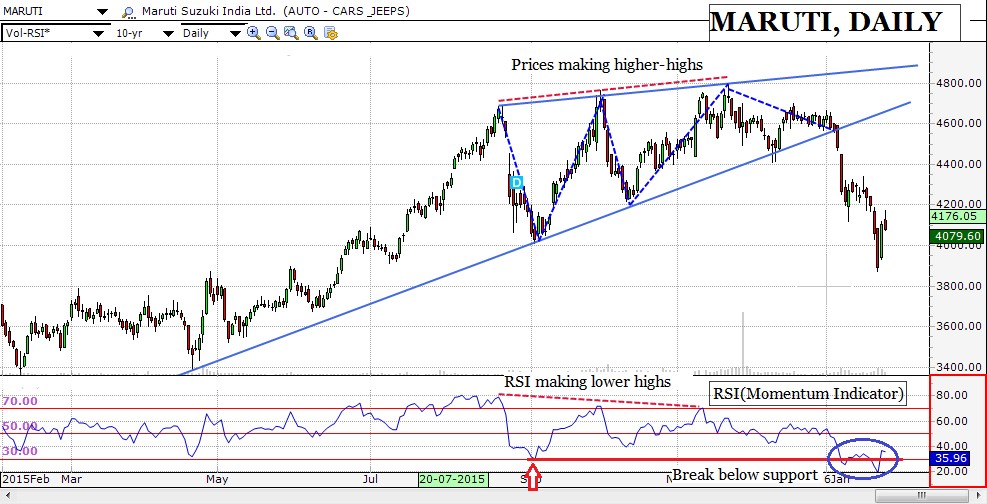Click the 4800.00 price axis label
This screenshot has width=987, height=504.
click(957, 83)
